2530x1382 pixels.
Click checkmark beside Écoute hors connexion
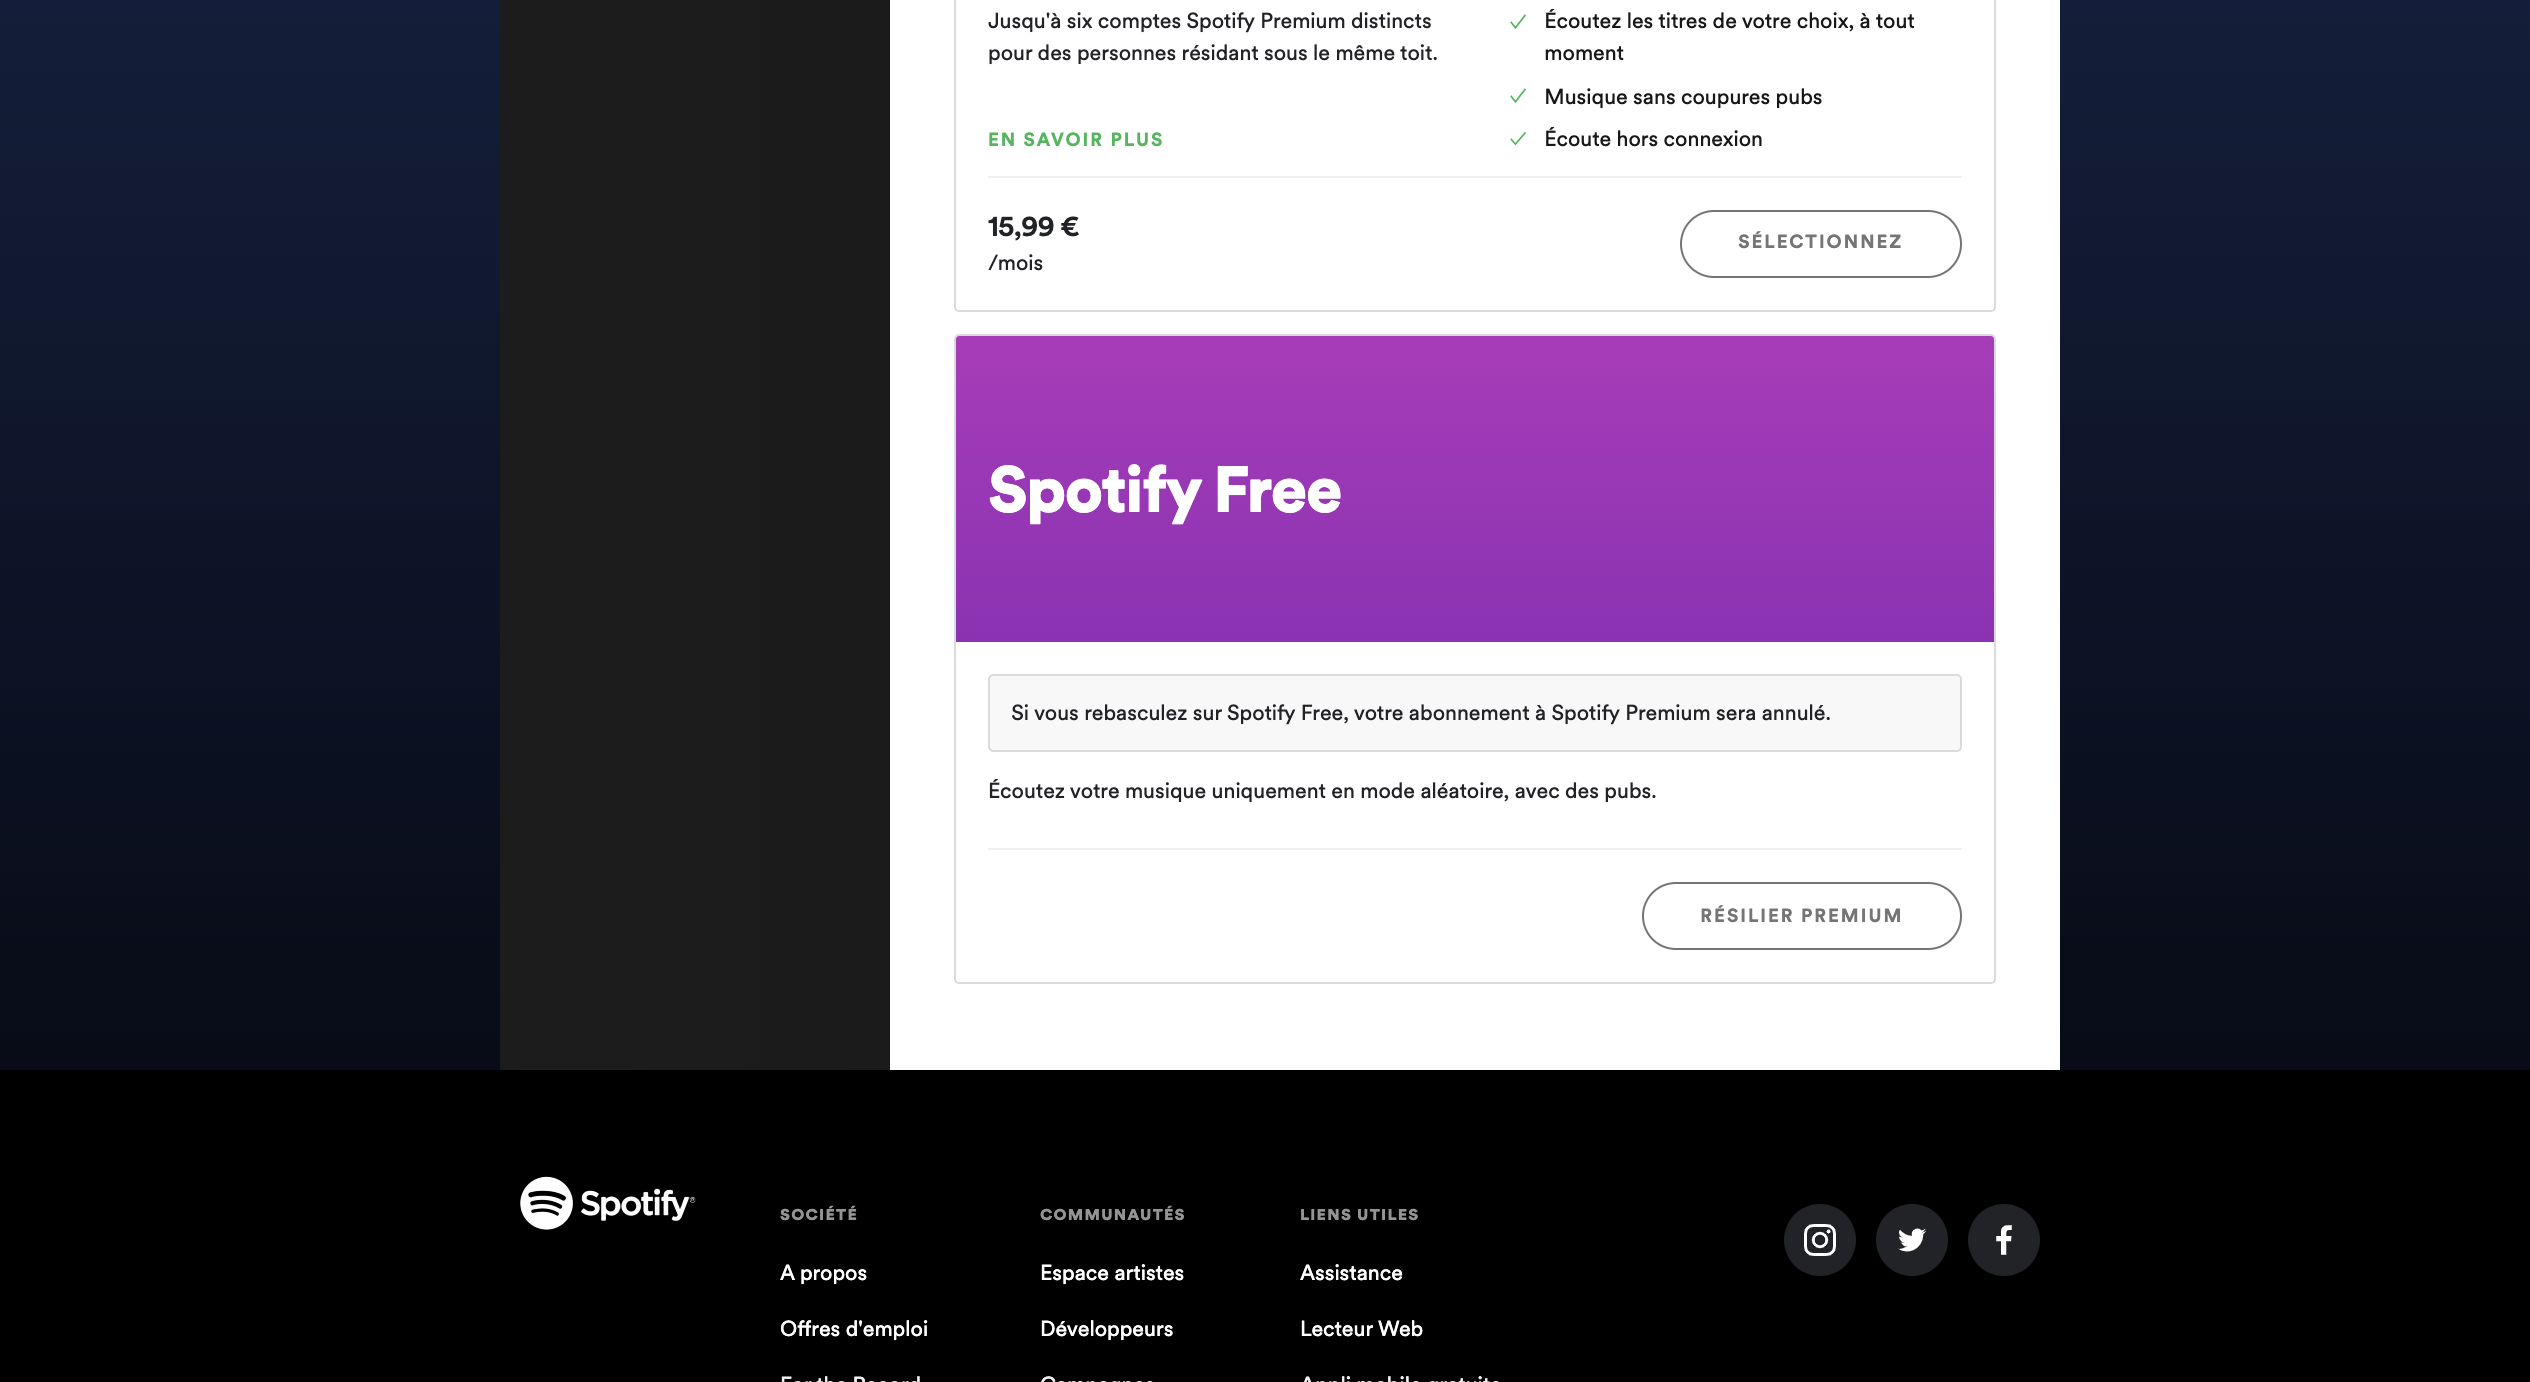click(x=1518, y=139)
